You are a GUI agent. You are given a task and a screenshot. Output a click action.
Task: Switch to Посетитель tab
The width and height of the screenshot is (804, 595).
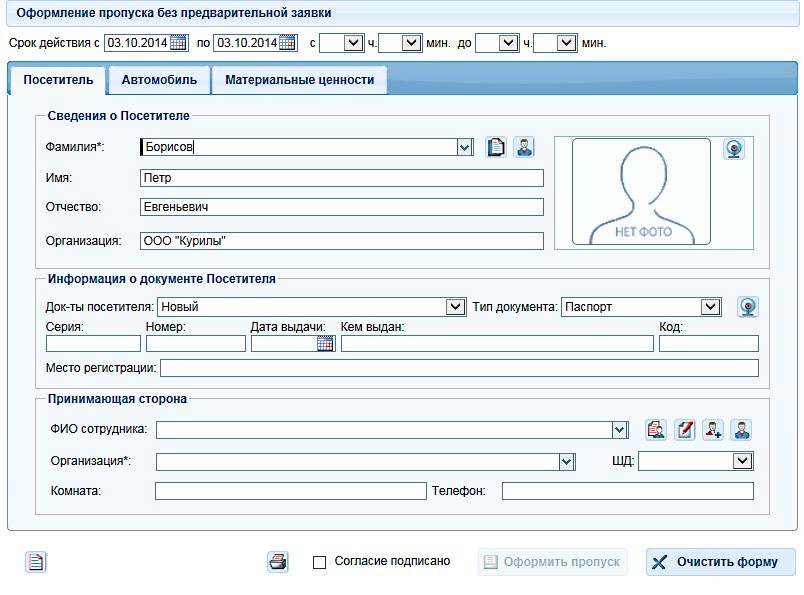[x=58, y=80]
